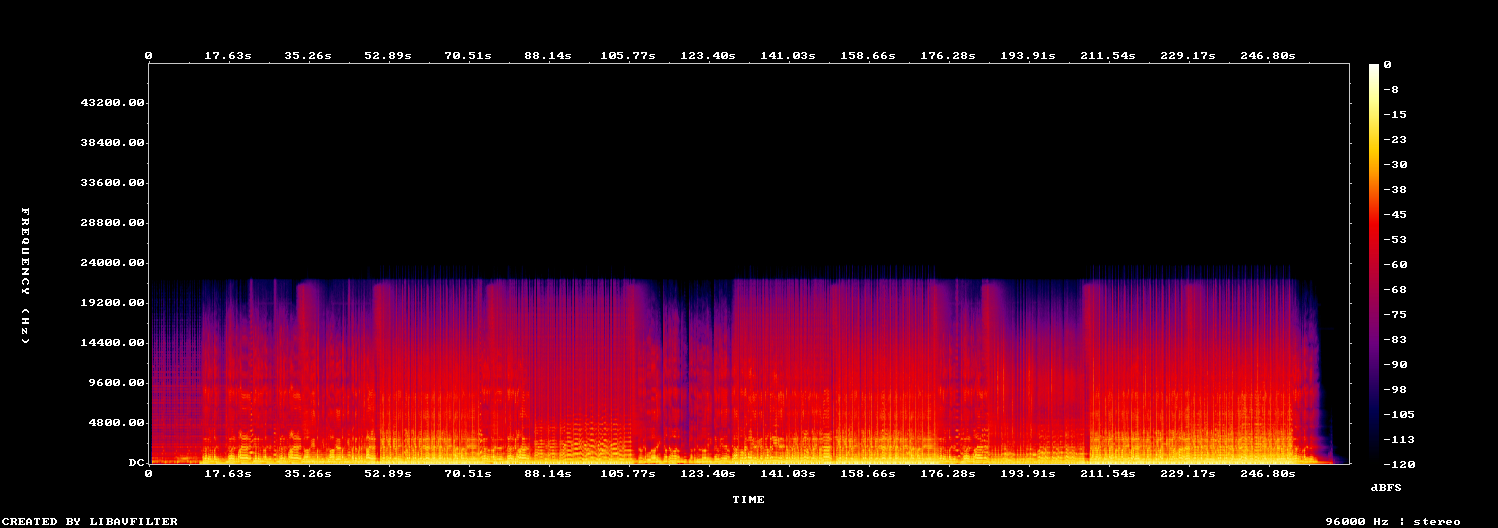Click the TIME axis title below spectrogram
This screenshot has height=528, width=1498.
pos(749,499)
